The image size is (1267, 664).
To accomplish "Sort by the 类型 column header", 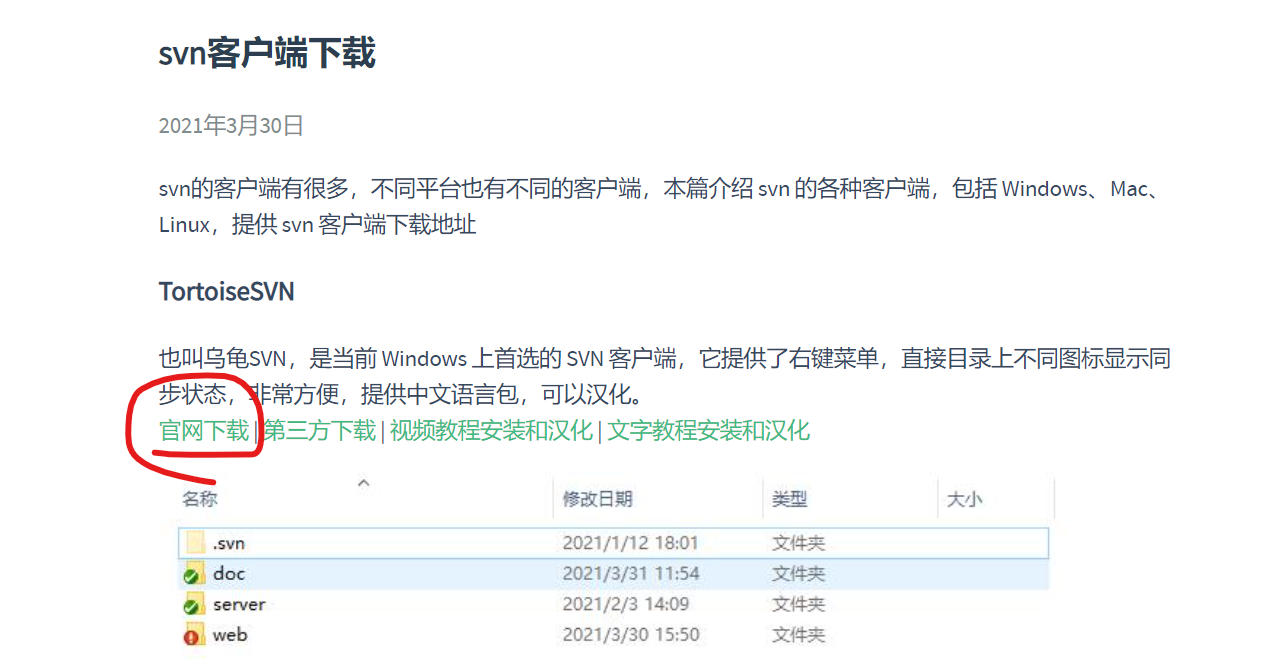I will tap(789, 499).
